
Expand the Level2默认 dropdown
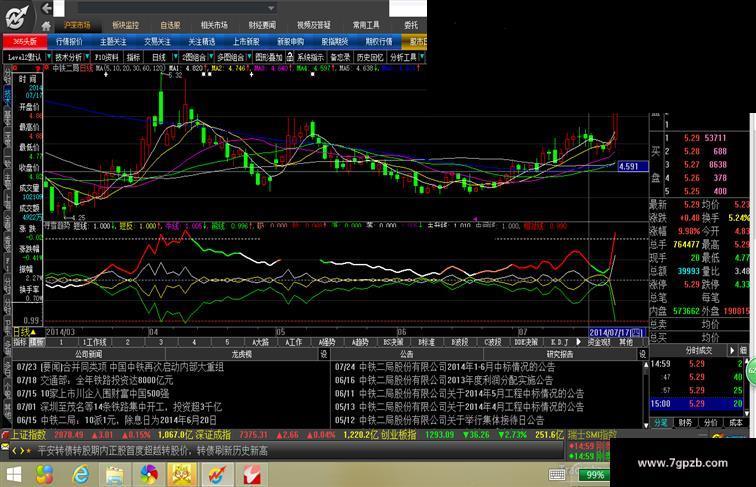tap(26, 58)
